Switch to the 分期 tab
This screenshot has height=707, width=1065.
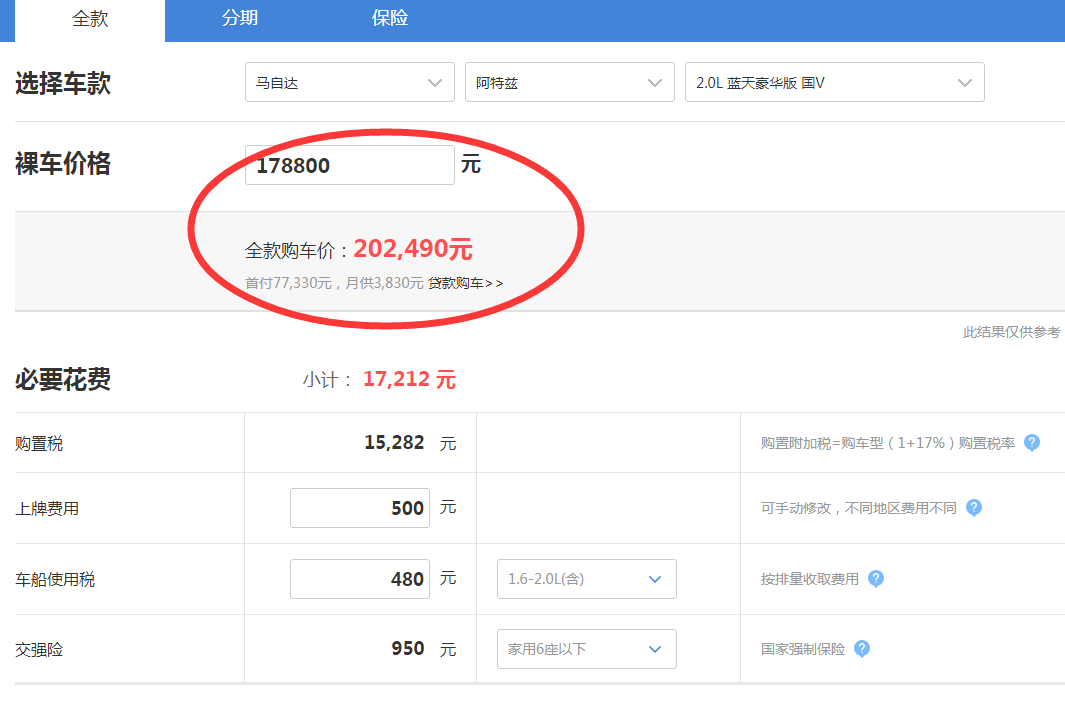240,18
